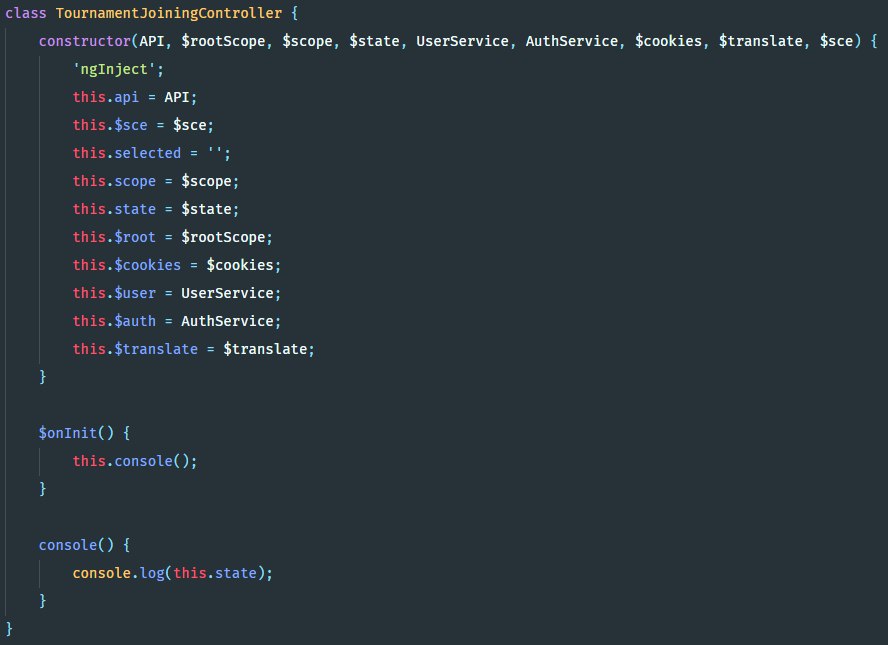Screen dimensions: 888x645
Task: Click the final closing brace of the class
Action: [x=10, y=628]
